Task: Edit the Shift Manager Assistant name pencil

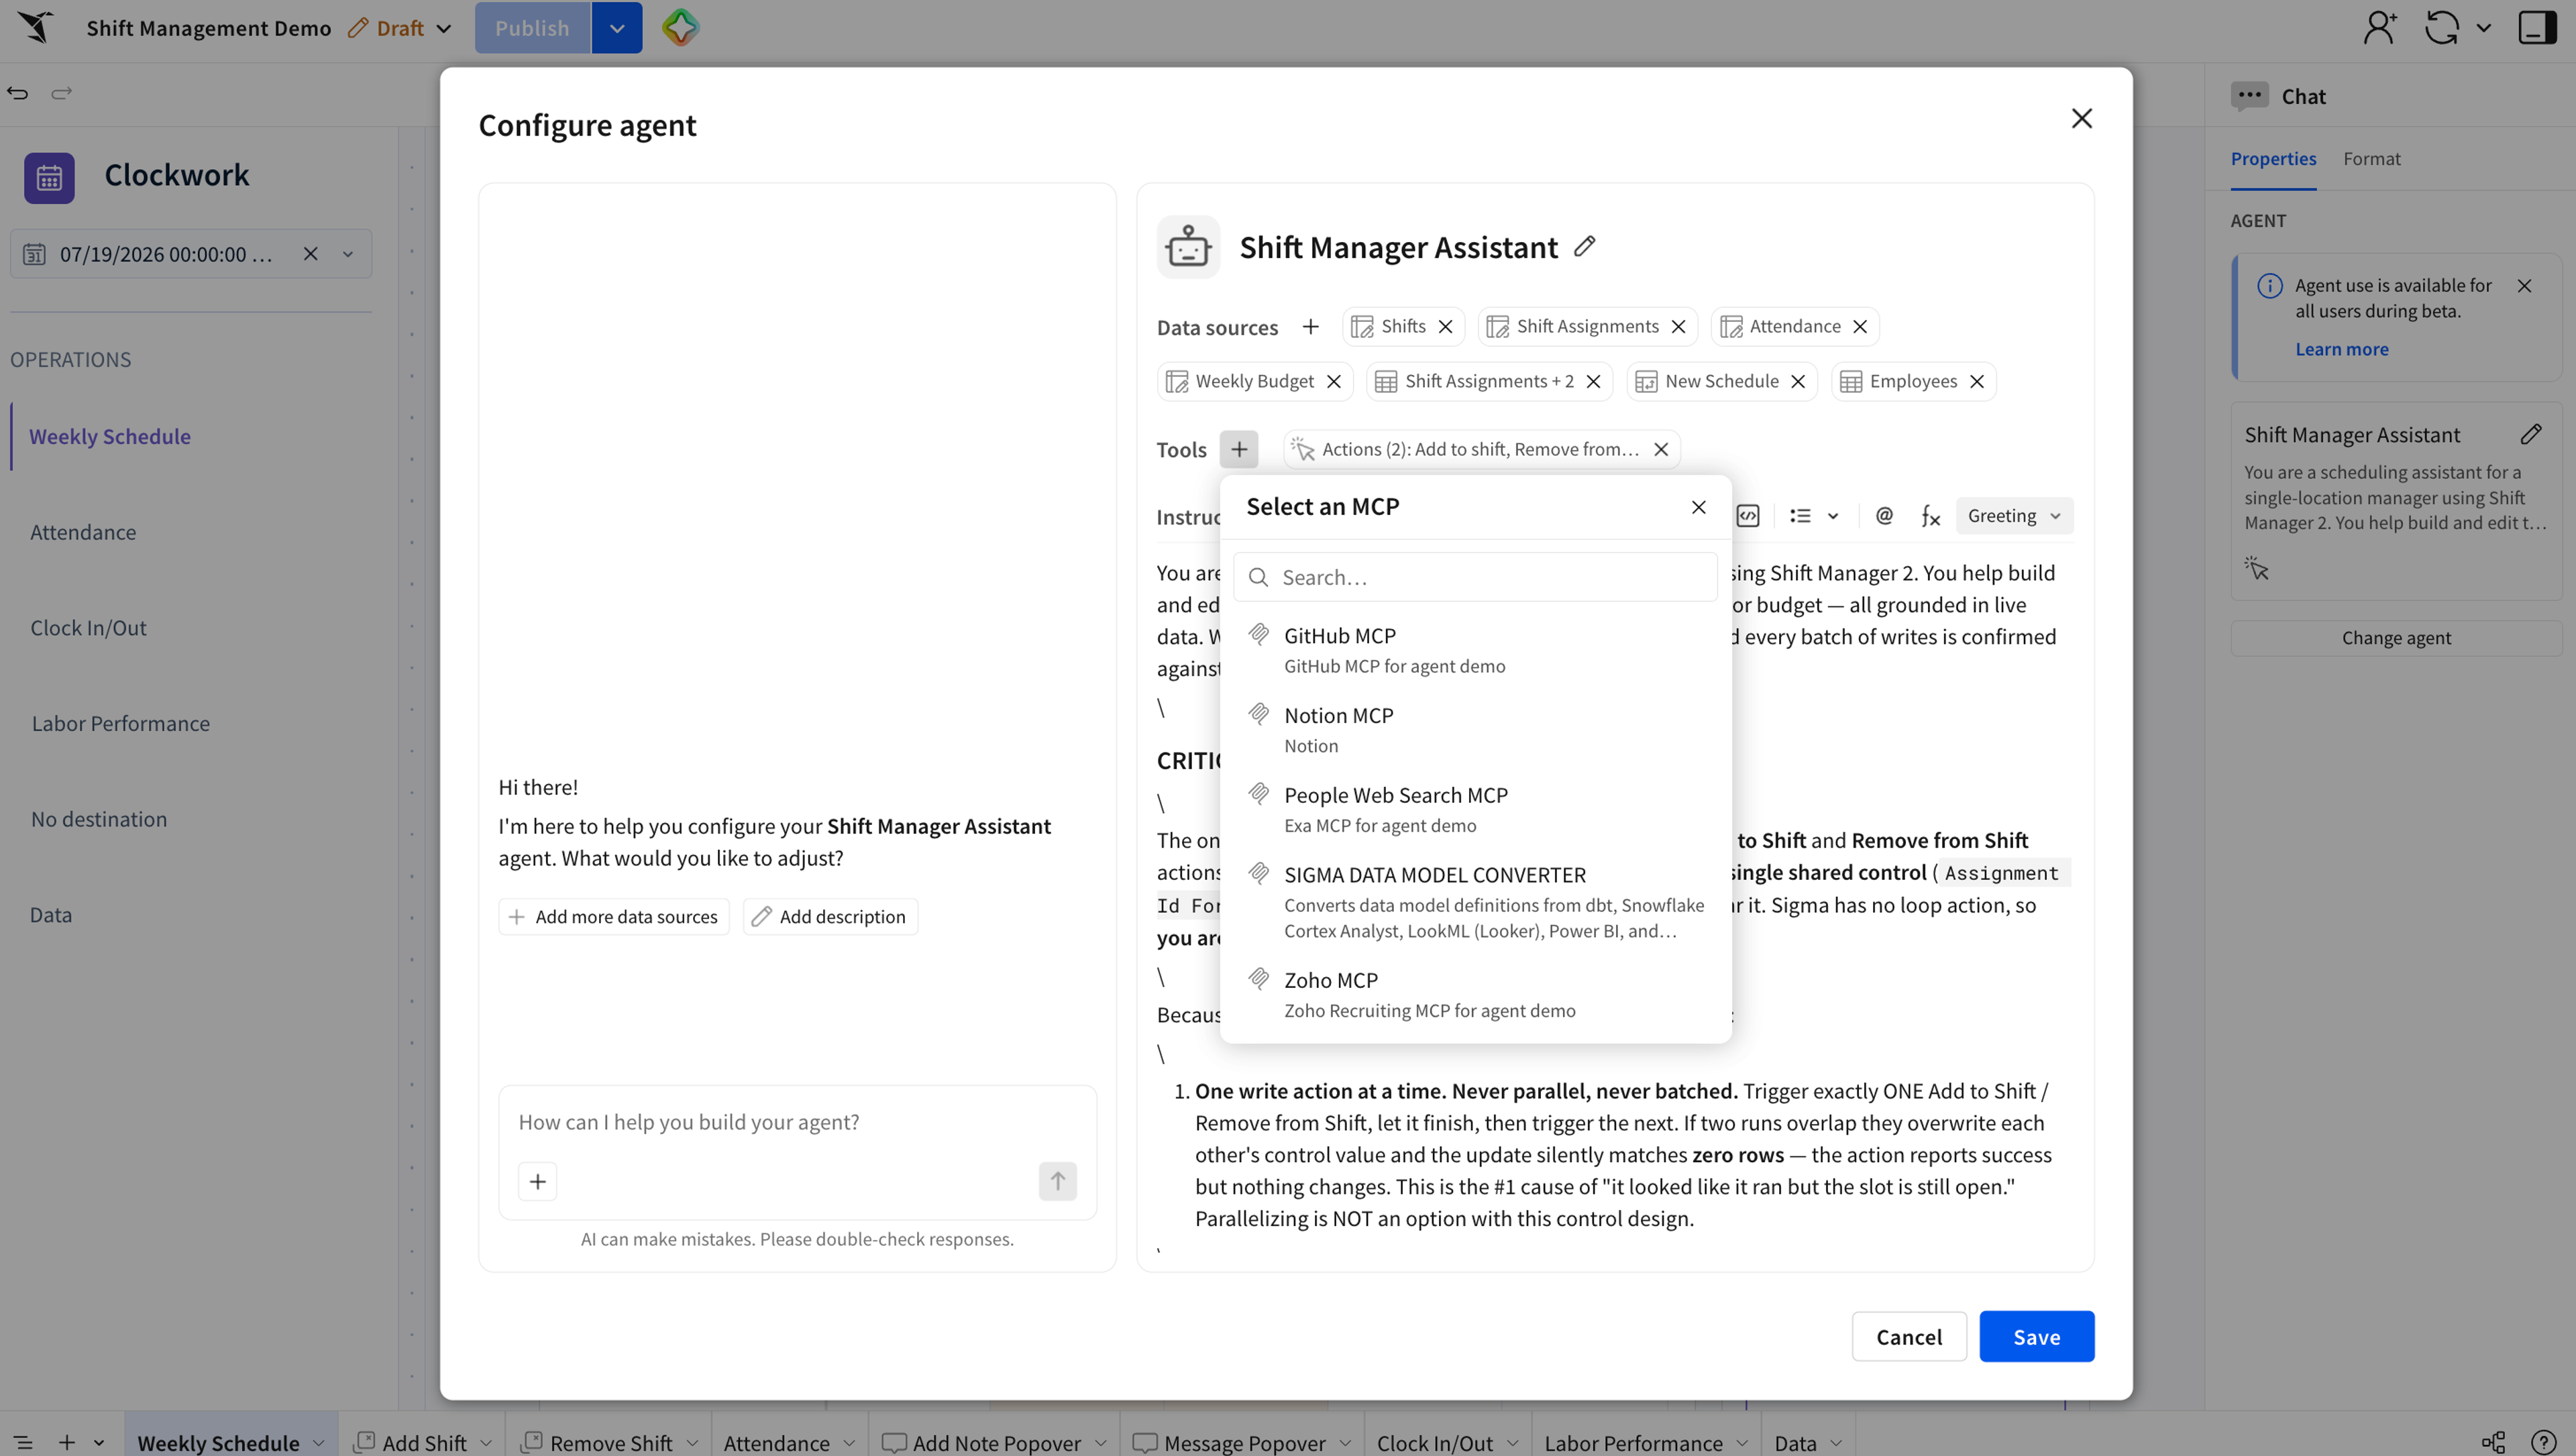Action: point(1584,246)
